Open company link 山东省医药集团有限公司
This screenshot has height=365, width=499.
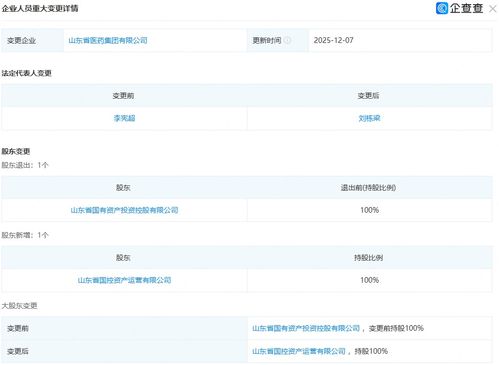108,40
